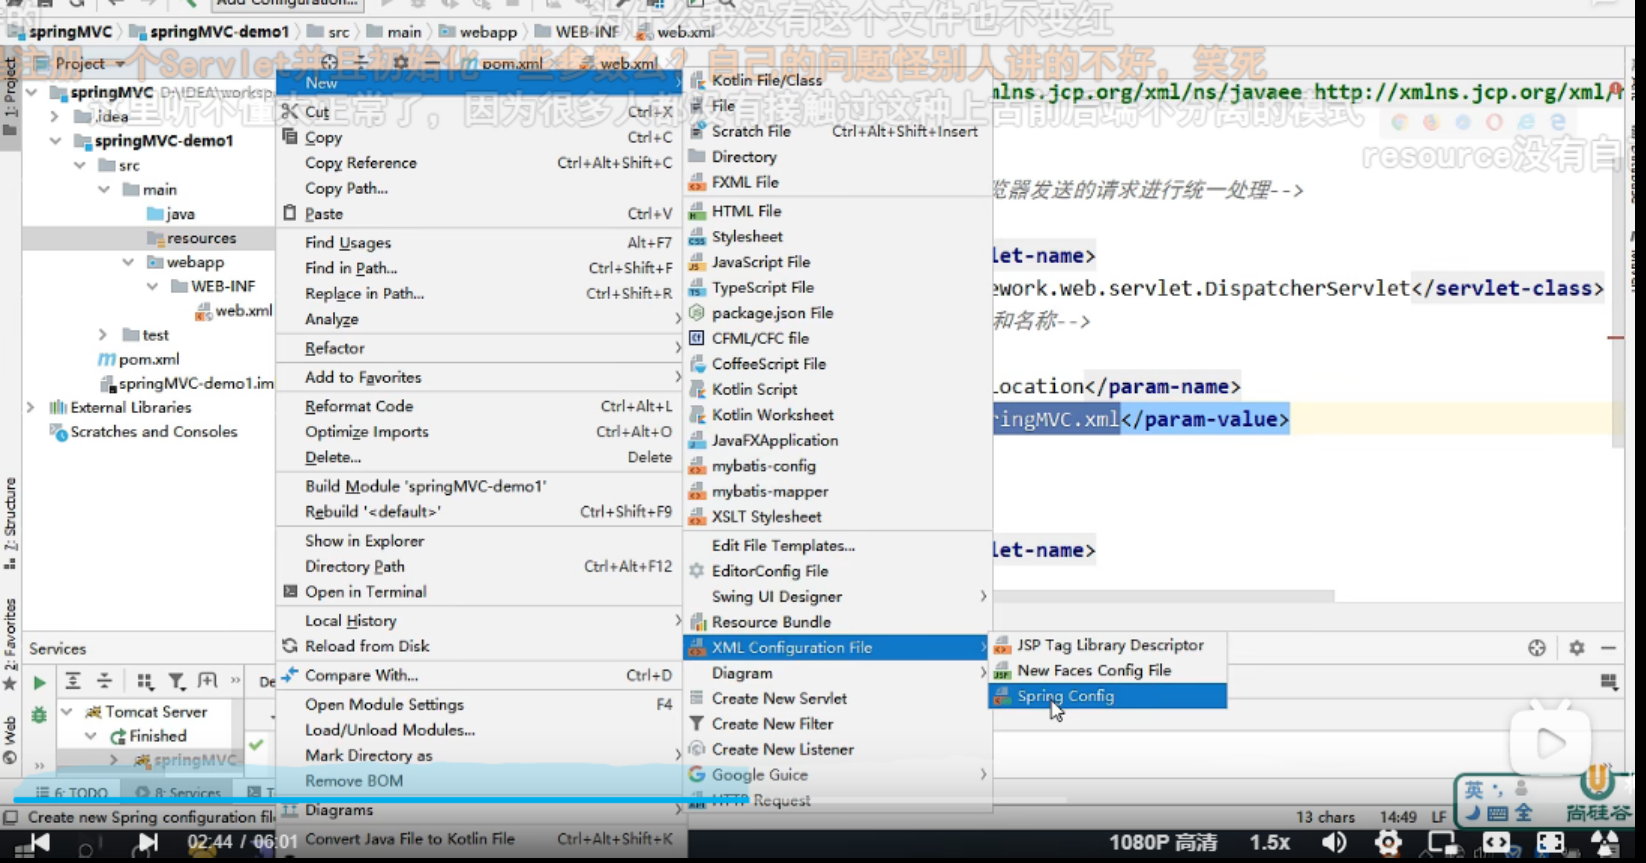Click the IME keyboard icon
This screenshot has width=1646, height=863.
click(1497, 813)
